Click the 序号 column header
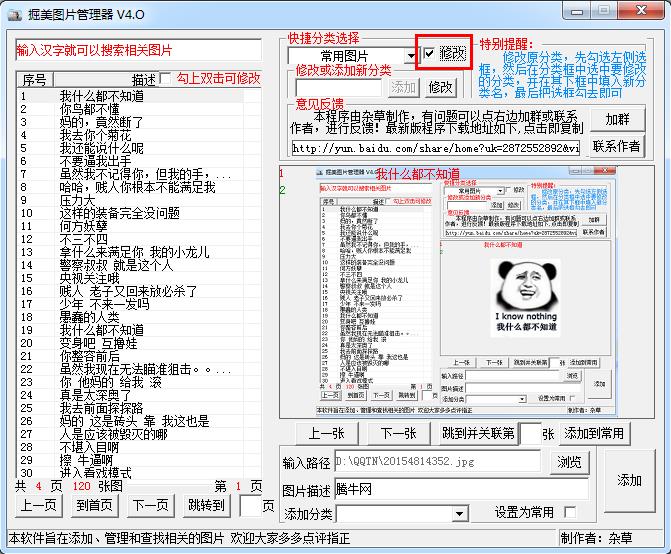The height and width of the screenshot is (554, 671). click(35, 79)
